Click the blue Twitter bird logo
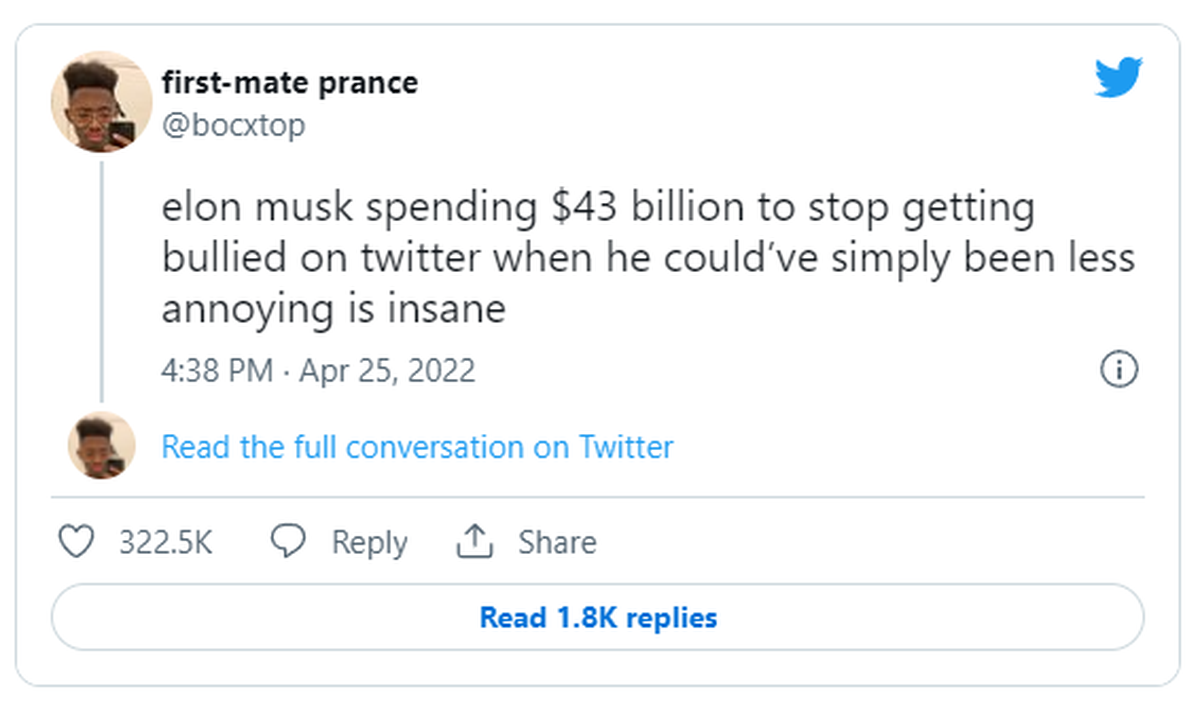Image resolution: width=1200 pixels, height=706 pixels. point(1118,77)
